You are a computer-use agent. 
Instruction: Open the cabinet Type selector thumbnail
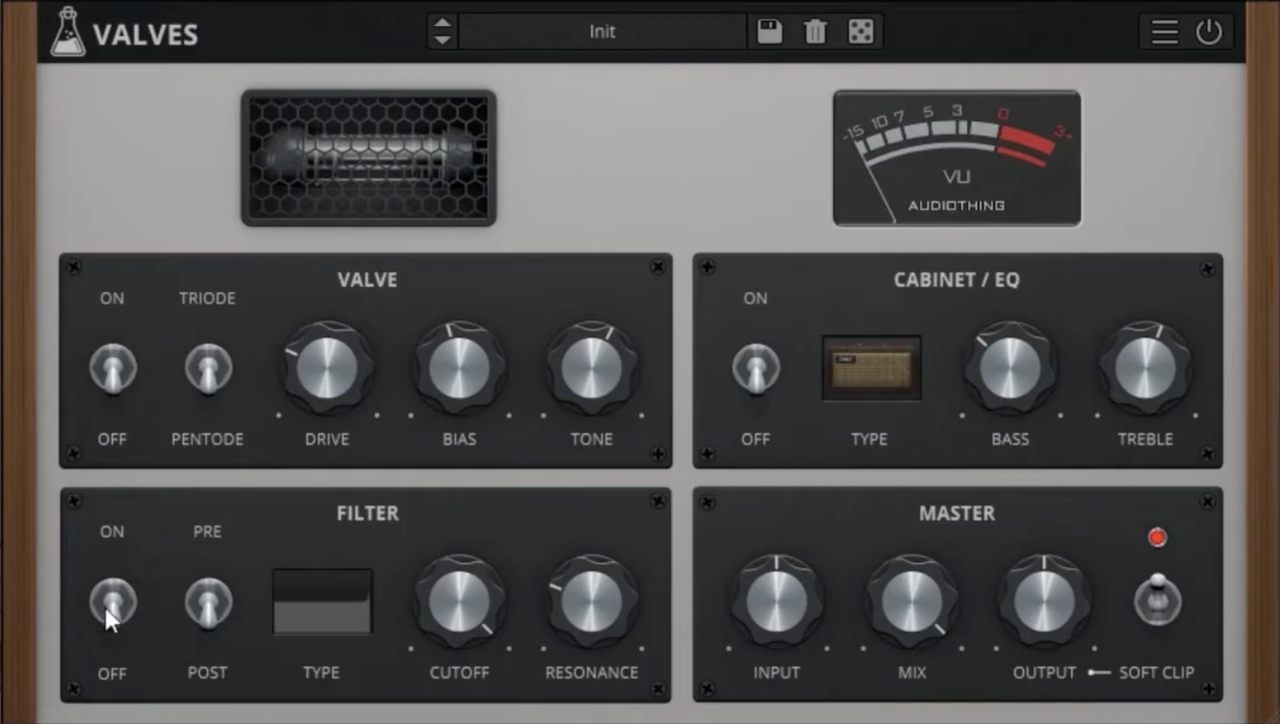coord(871,368)
